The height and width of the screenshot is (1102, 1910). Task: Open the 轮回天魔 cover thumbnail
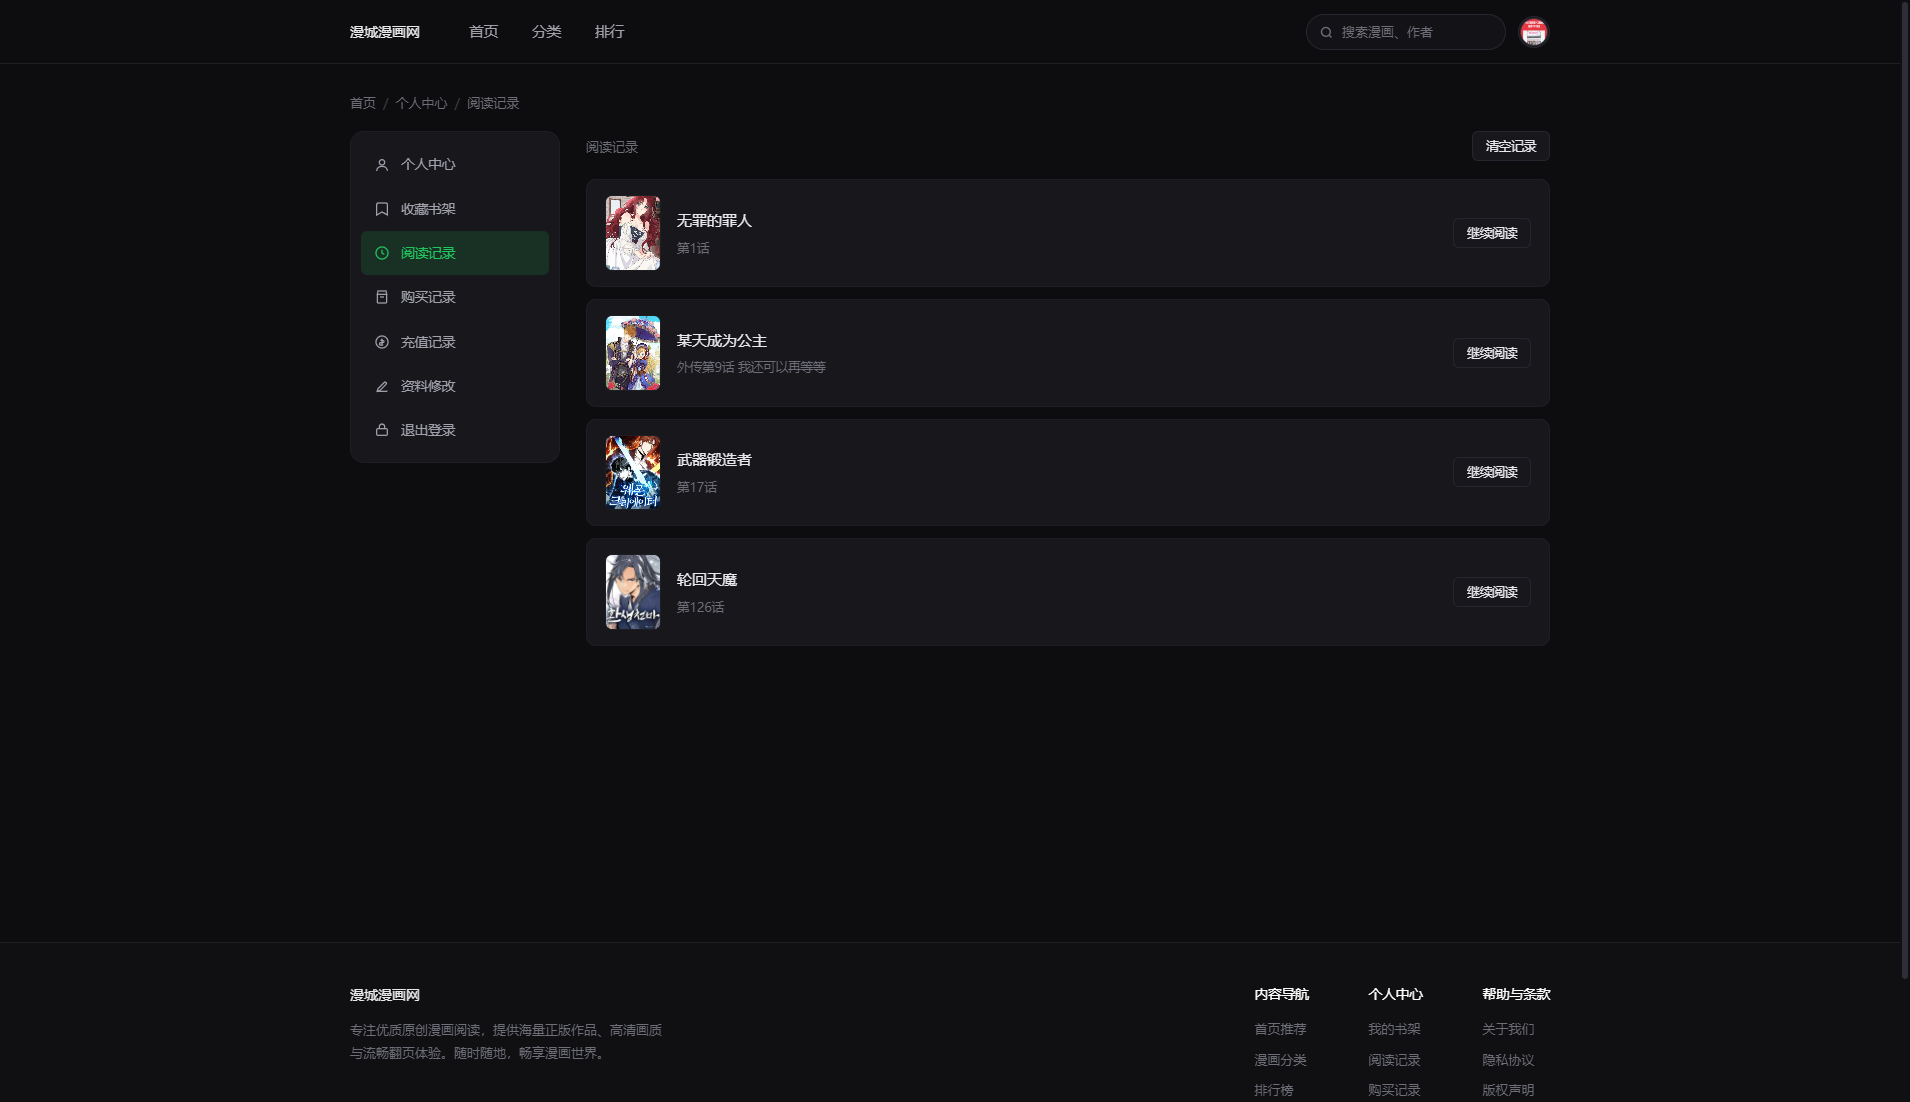click(633, 592)
